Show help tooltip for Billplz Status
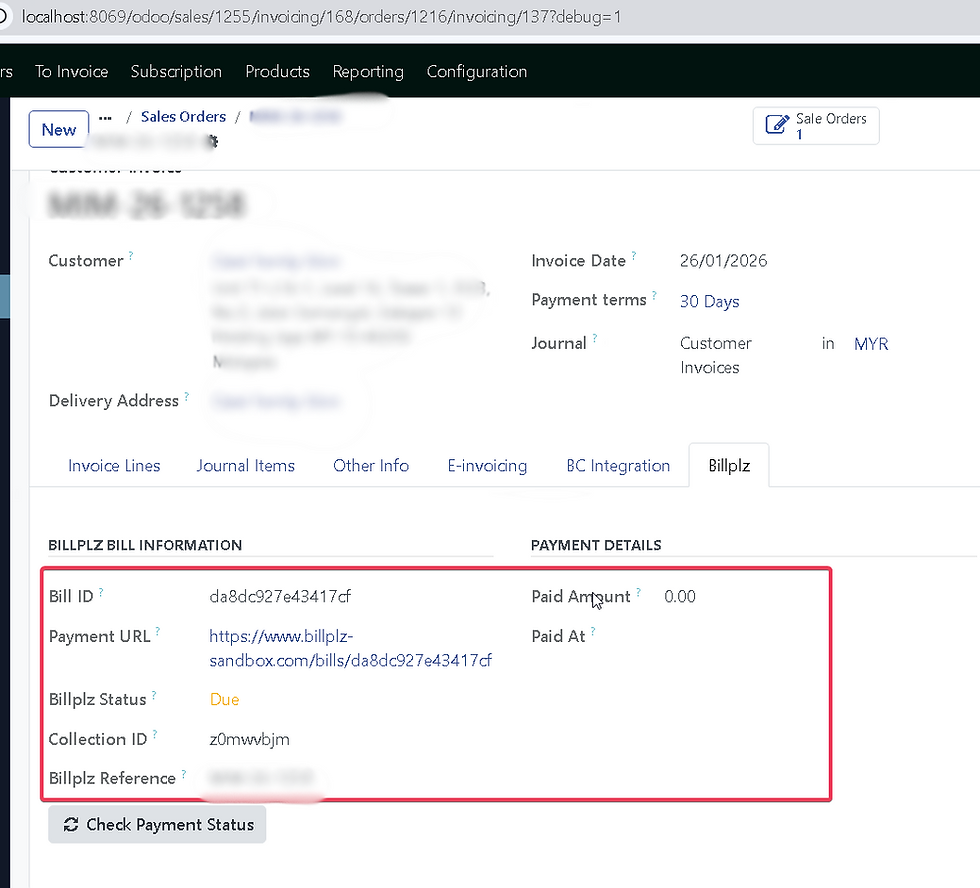The image size is (980, 888). point(154,694)
